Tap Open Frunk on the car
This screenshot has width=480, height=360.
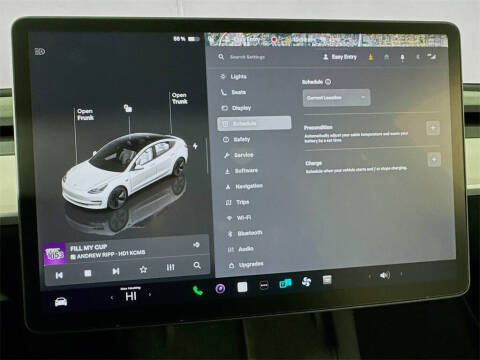85,114
